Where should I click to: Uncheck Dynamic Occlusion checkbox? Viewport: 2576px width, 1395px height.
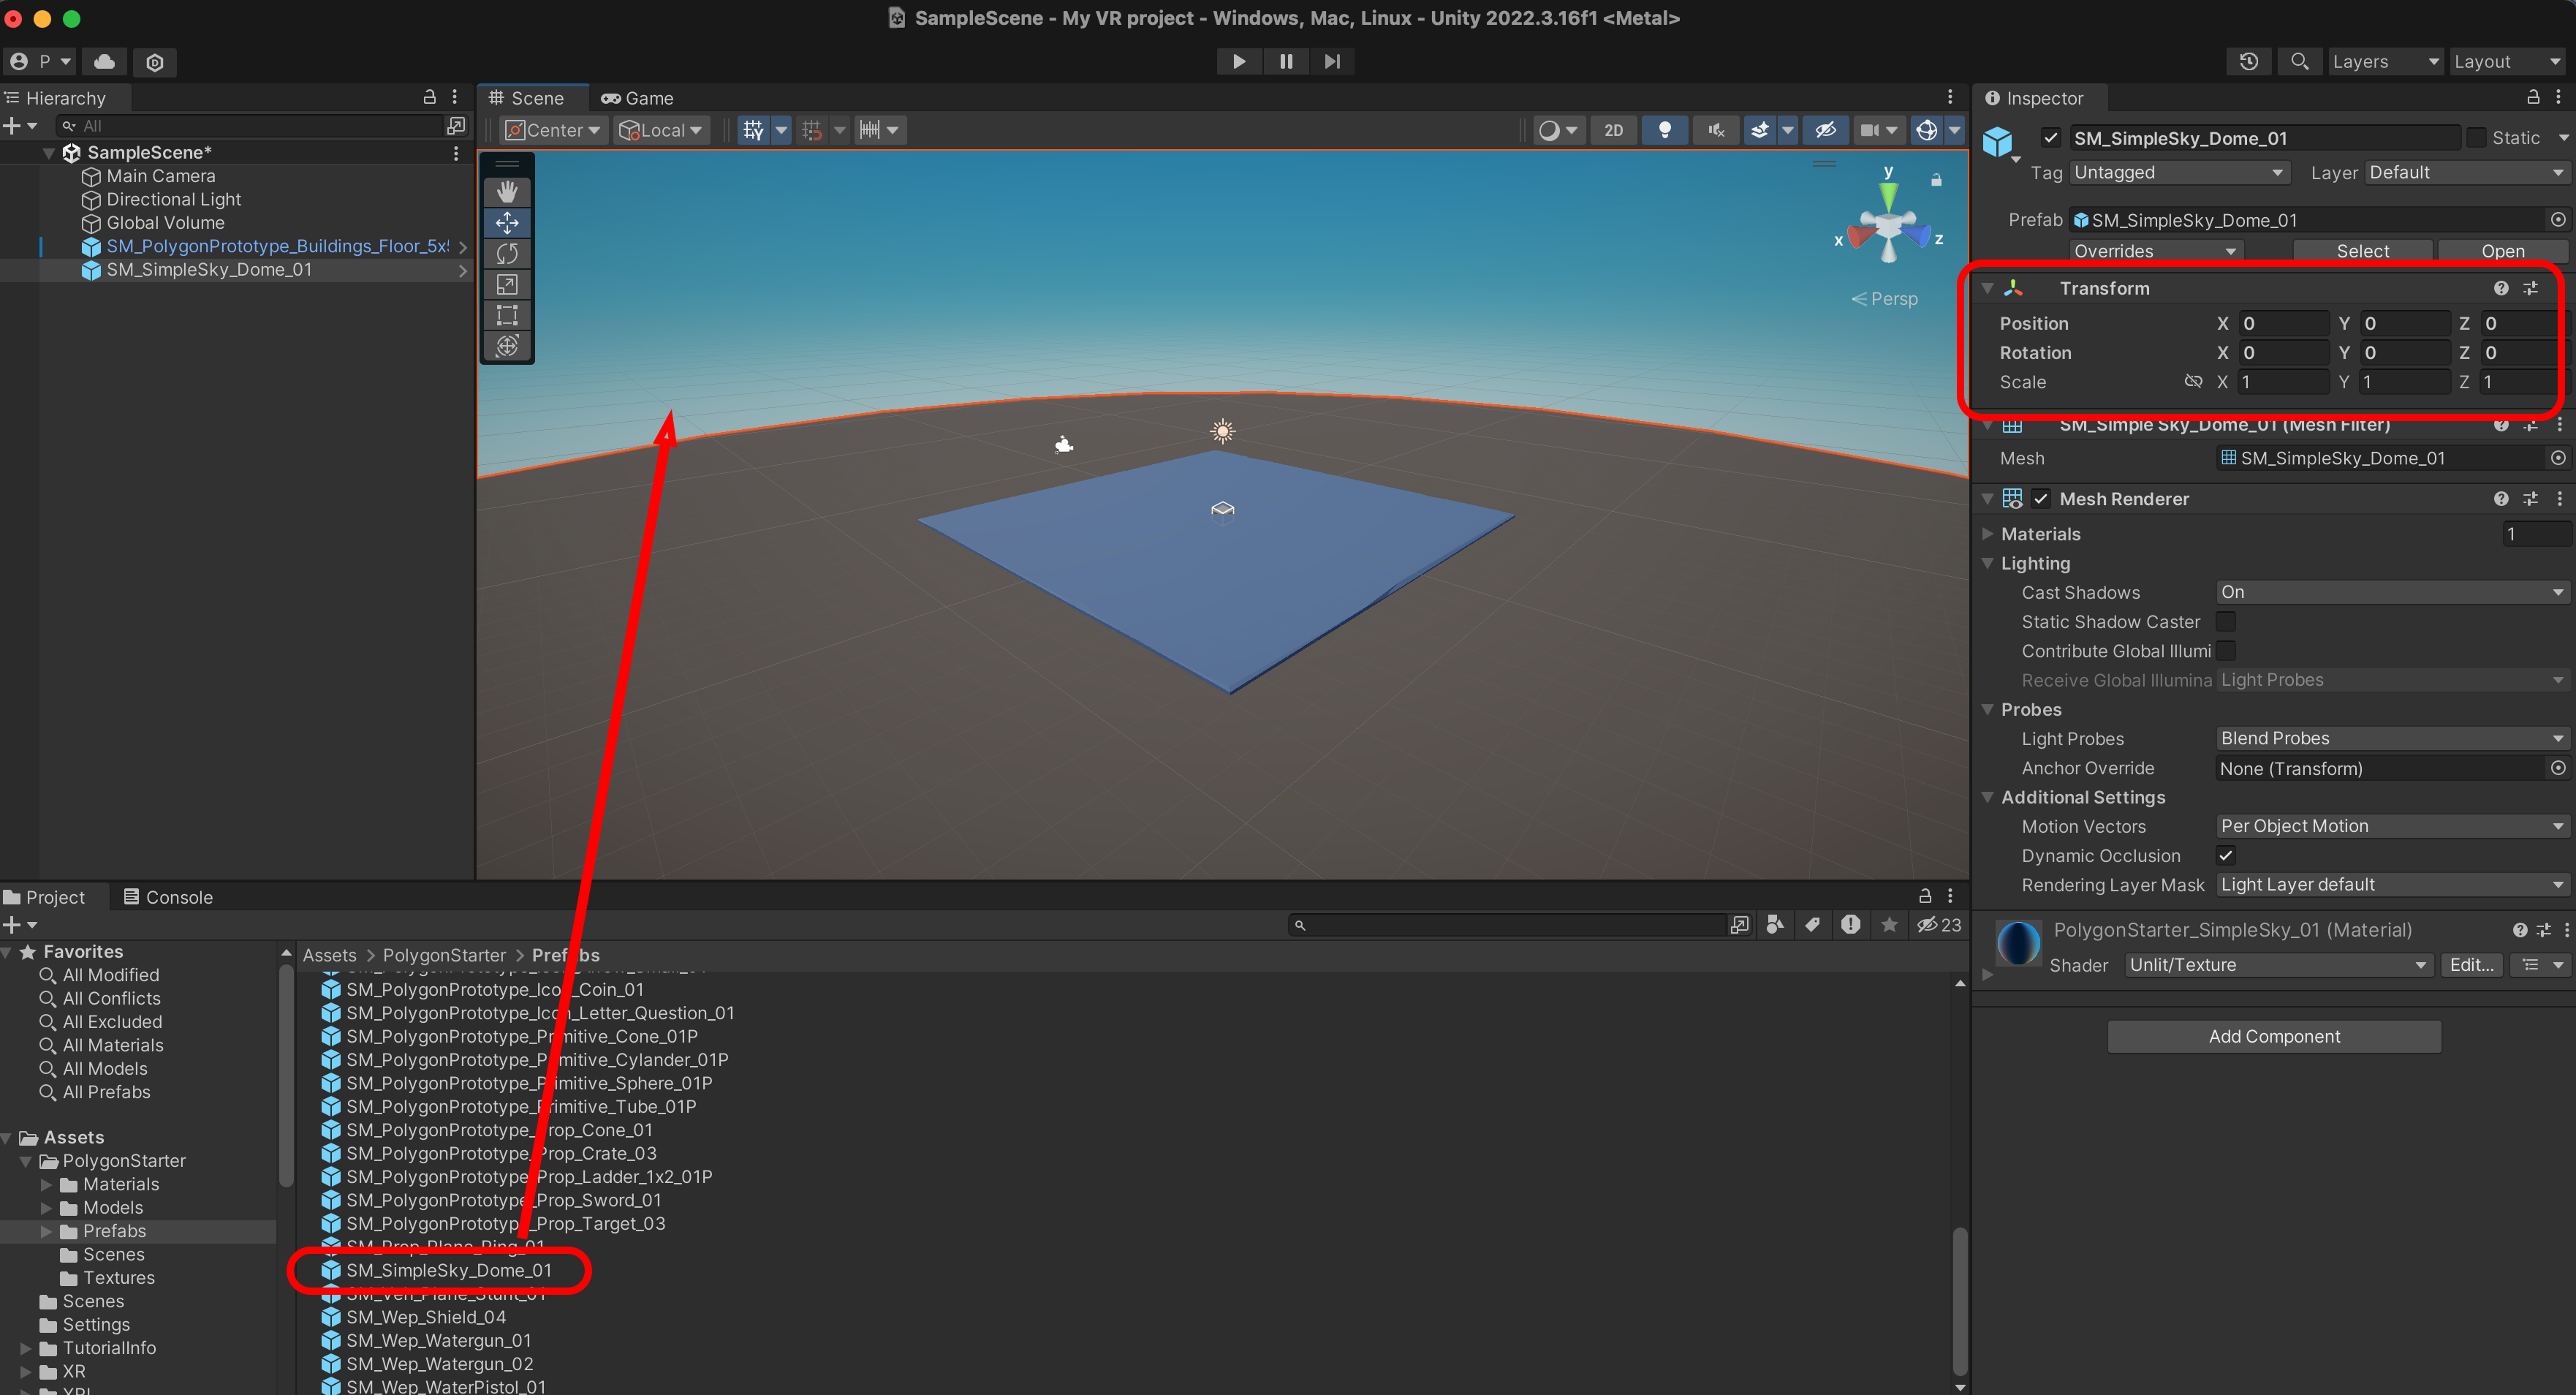(x=2226, y=855)
